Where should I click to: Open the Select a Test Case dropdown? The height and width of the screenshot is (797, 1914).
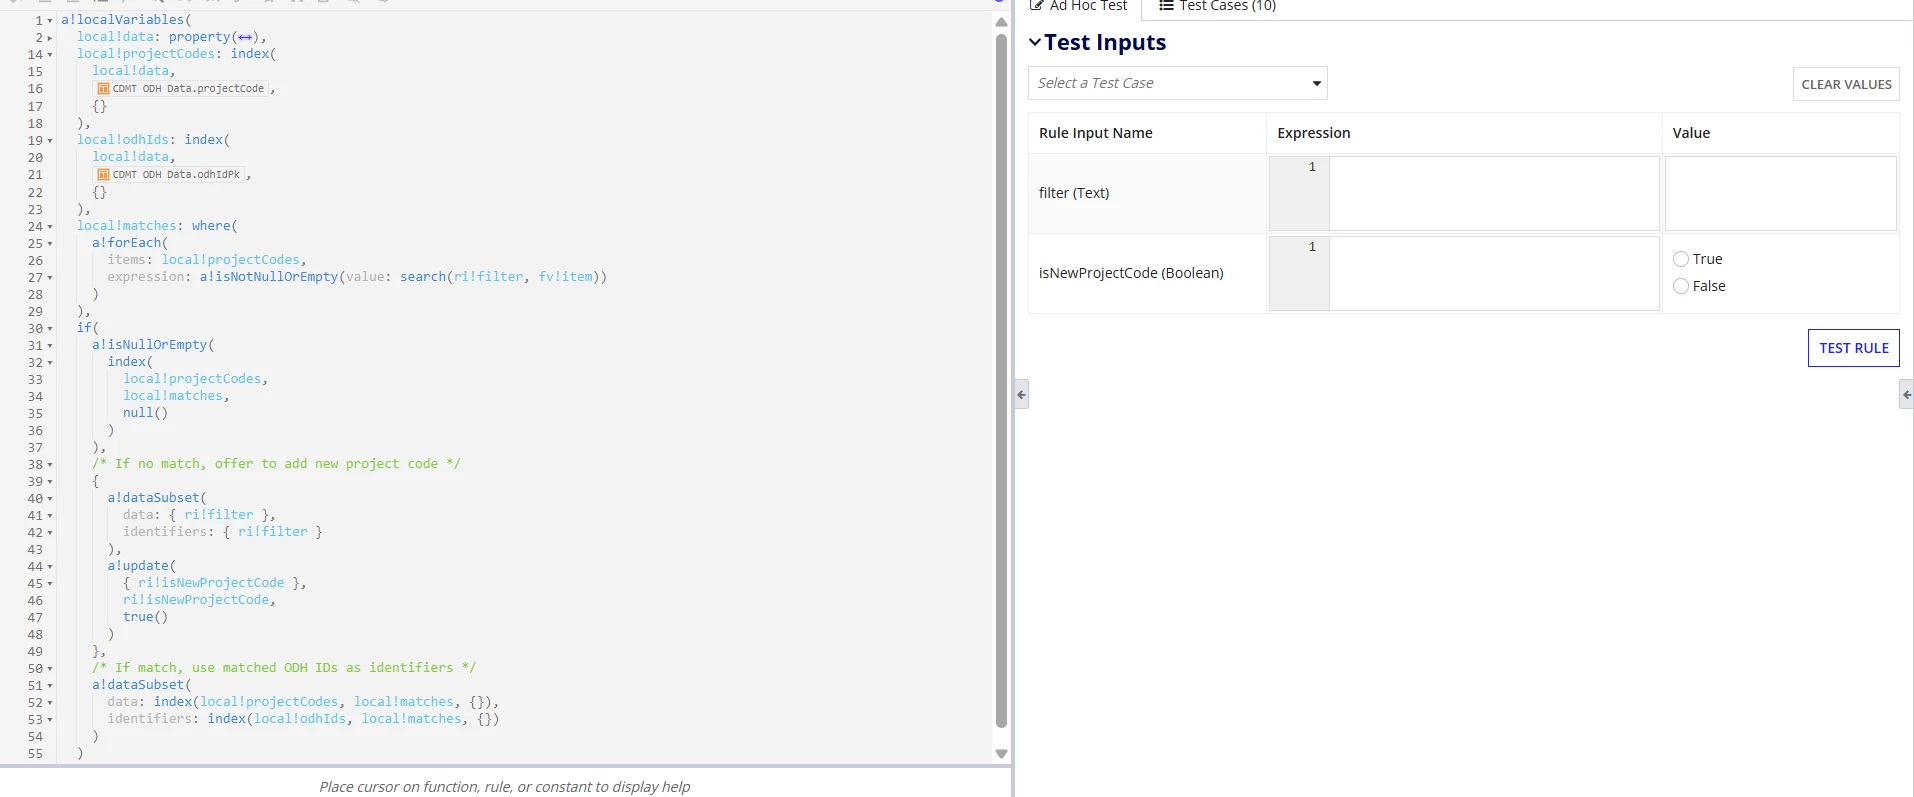[1177, 83]
